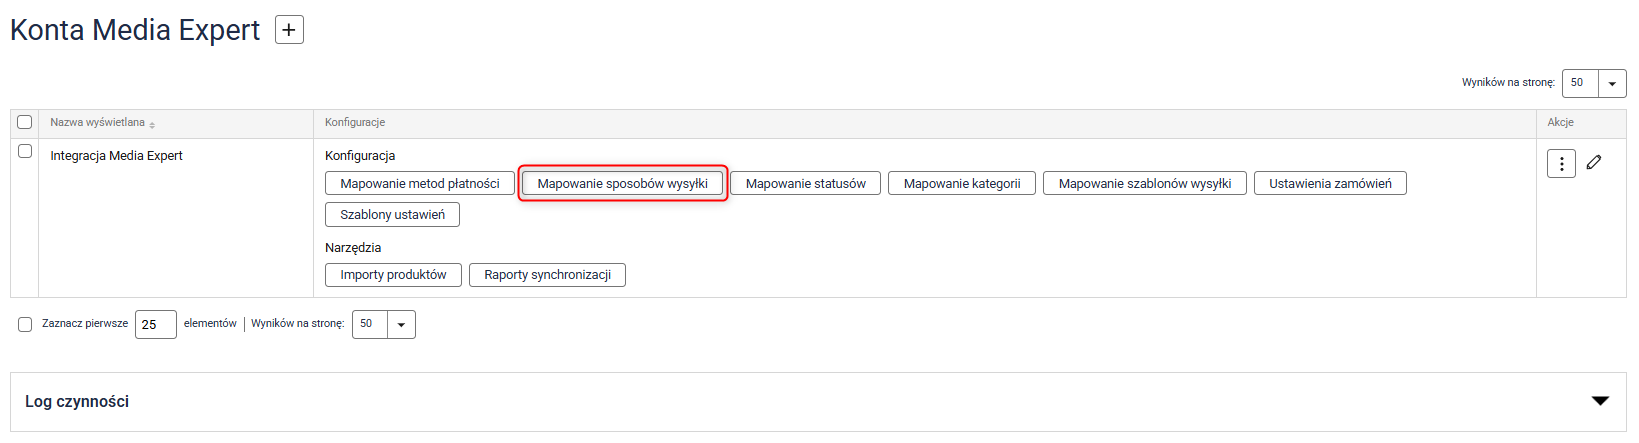1639x443 pixels.
Task: Click the Narzędzia section label
Action: click(353, 247)
